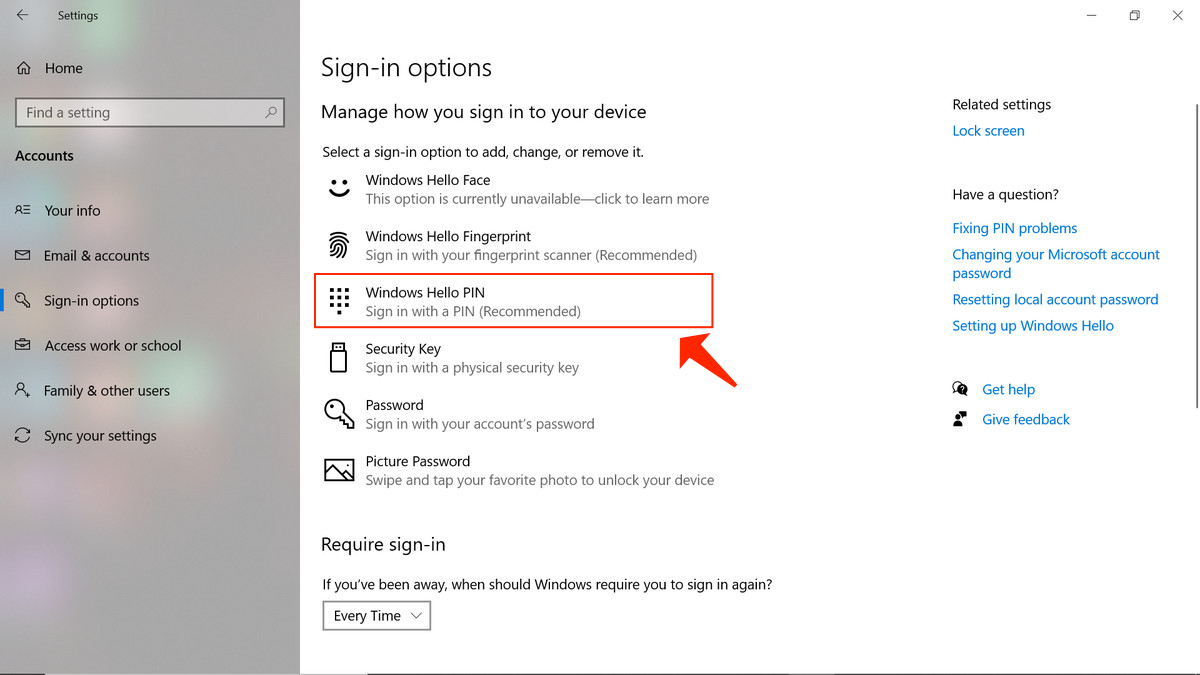Open the Fixing PIN problems link
1200x675 pixels.
1014,228
